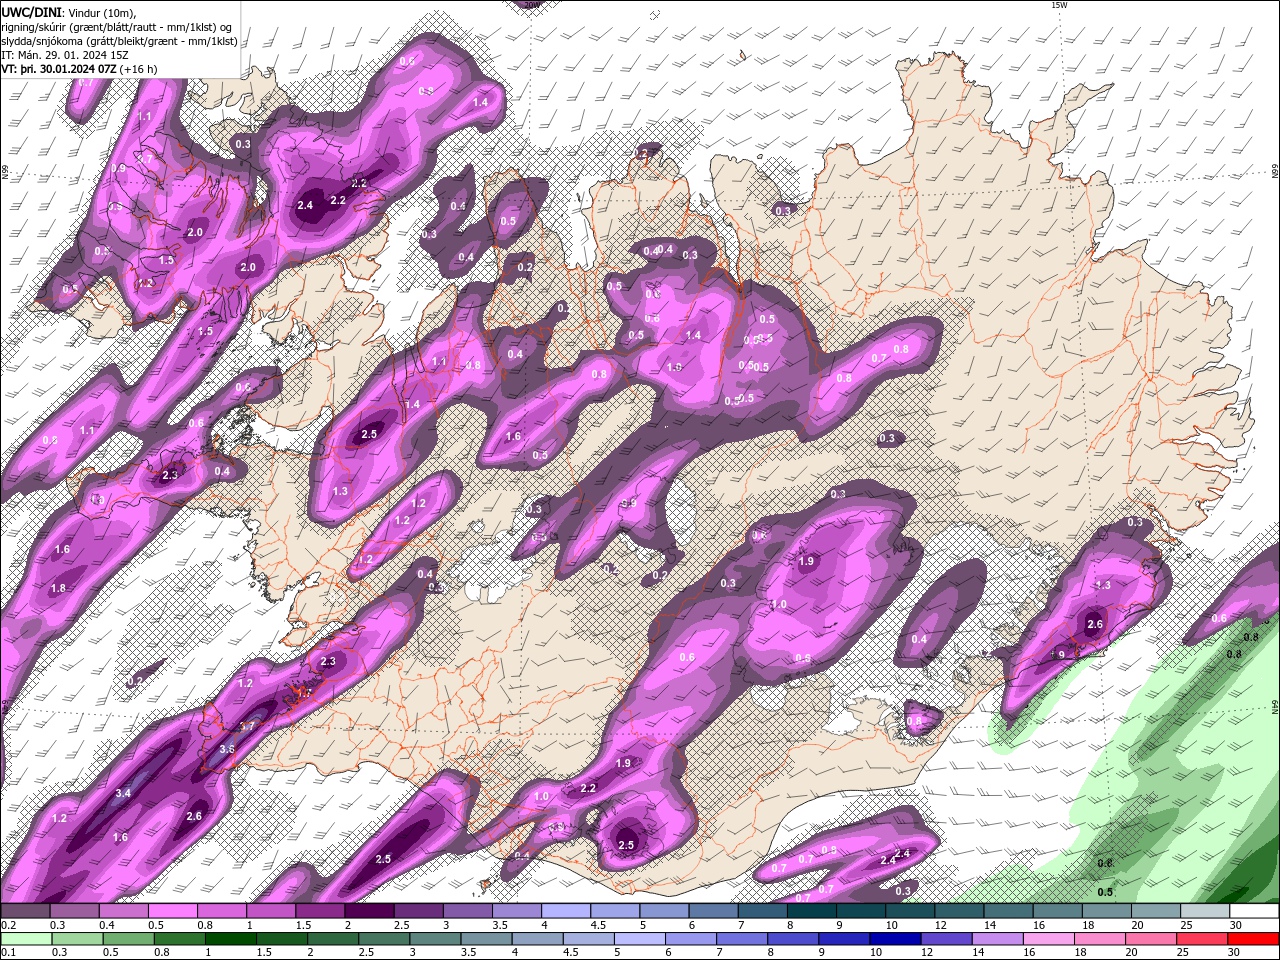Select the 'slydda/snjókoma' legend description line
The width and height of the screenshot is (1280, 960).
(119, 41)
